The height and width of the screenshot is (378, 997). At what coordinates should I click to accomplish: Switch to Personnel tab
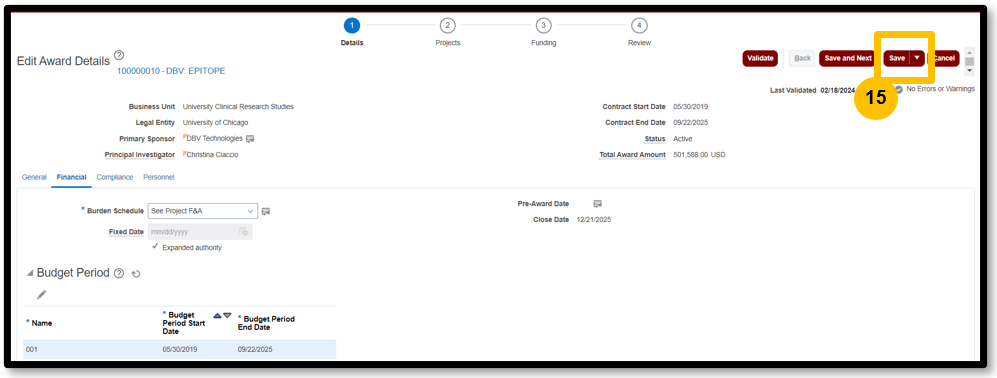pyautogui.click(x=159, y=178)
